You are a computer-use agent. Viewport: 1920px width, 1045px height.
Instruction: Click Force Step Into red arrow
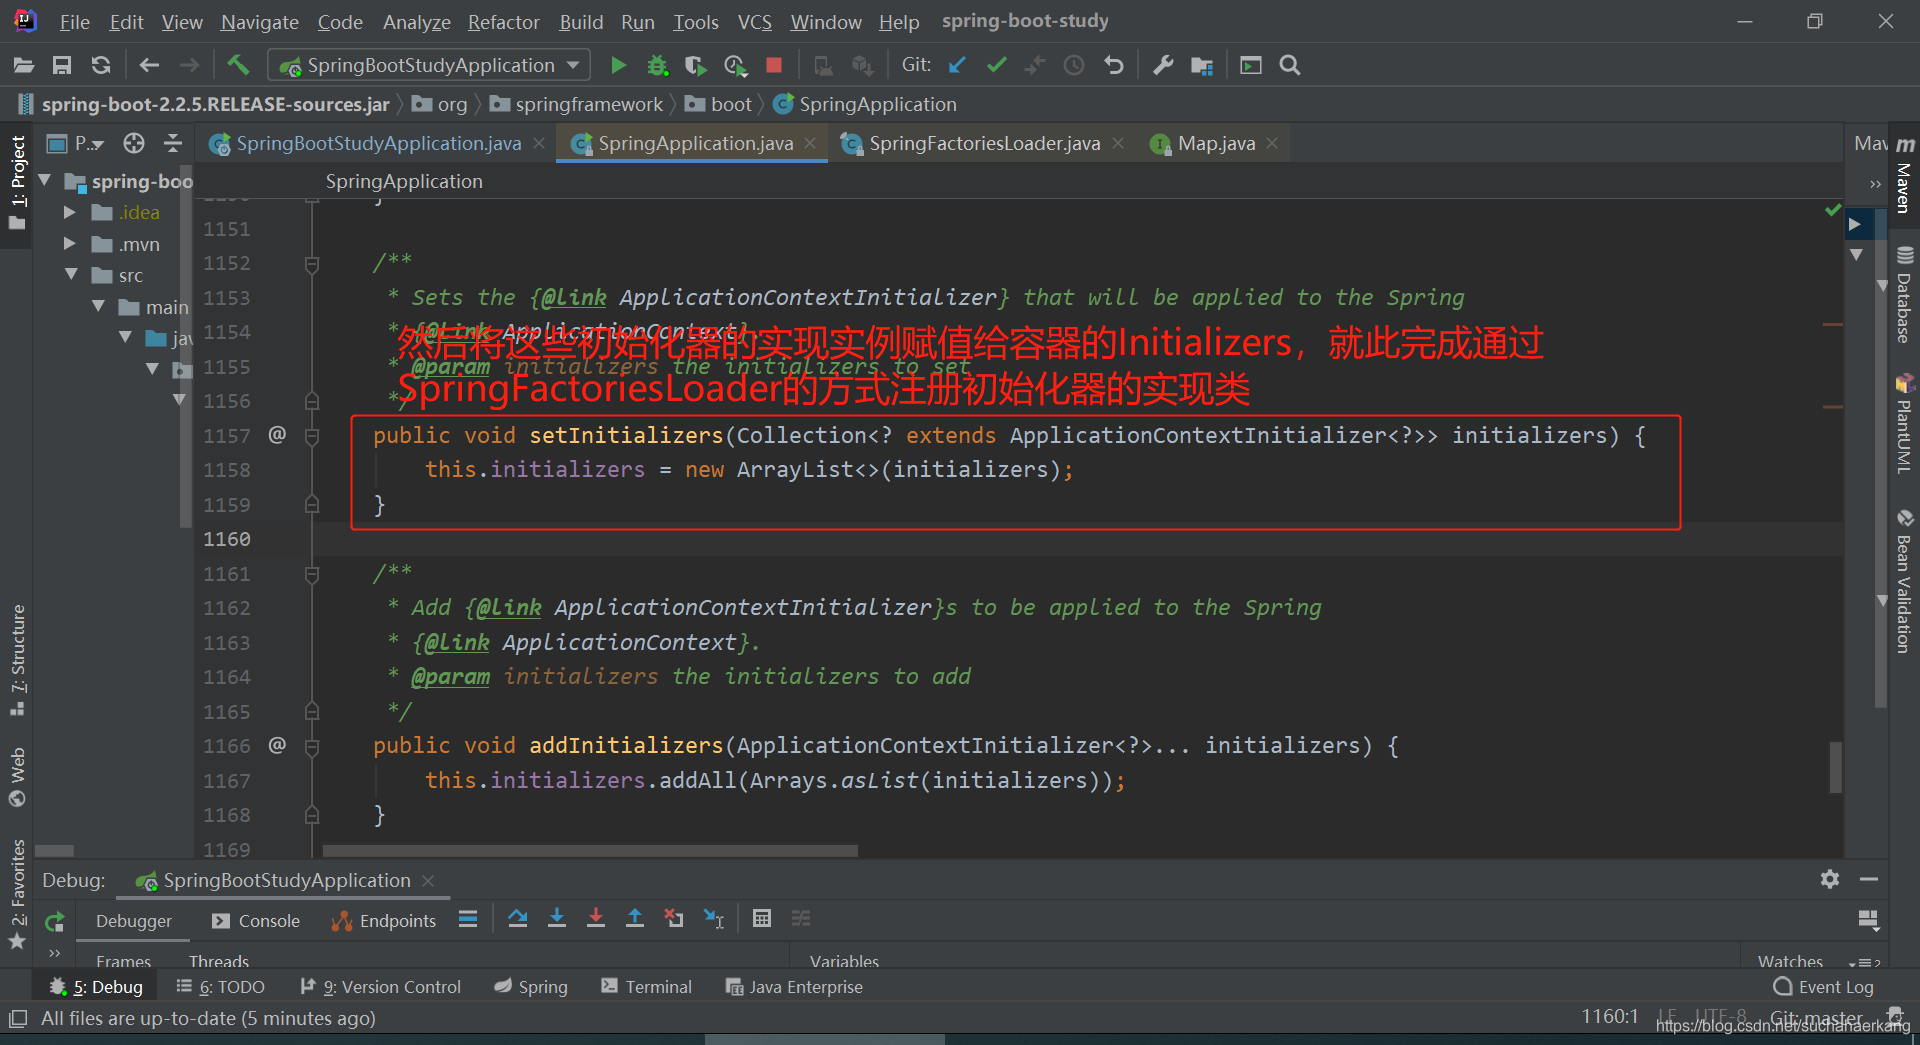pos(596,918)
